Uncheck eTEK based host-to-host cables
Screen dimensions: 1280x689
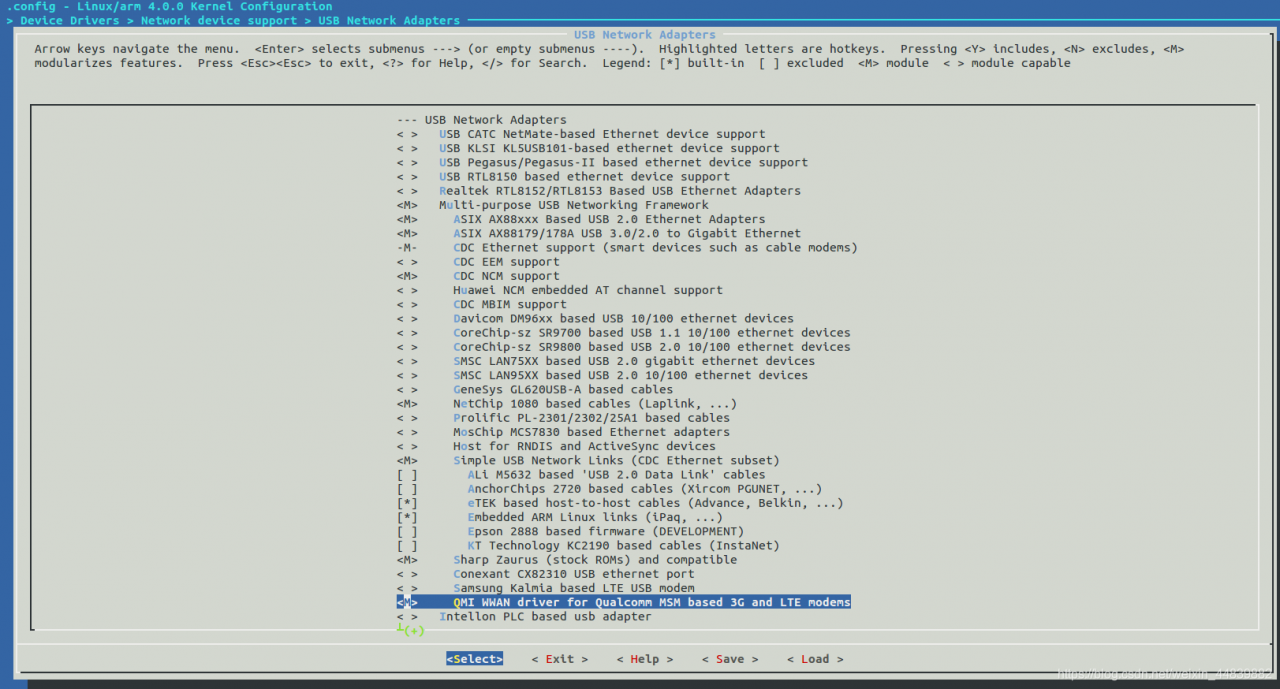pyautogui.click(x=407, y=503)
